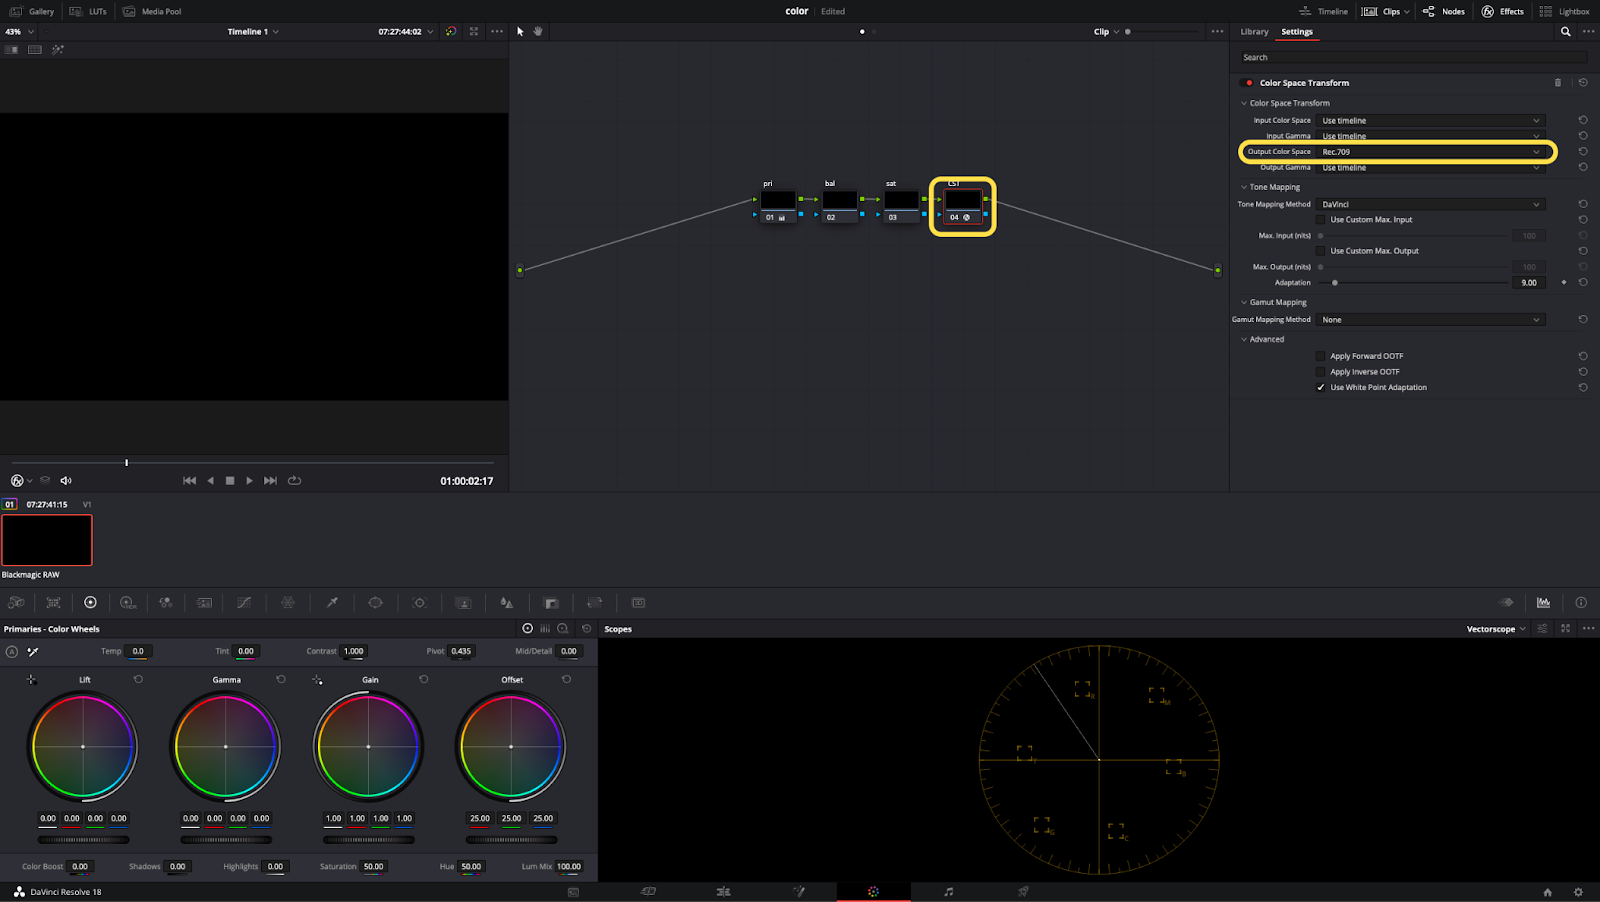
Task: Adjust the Adaptation slider
Action: [1335, 283]
